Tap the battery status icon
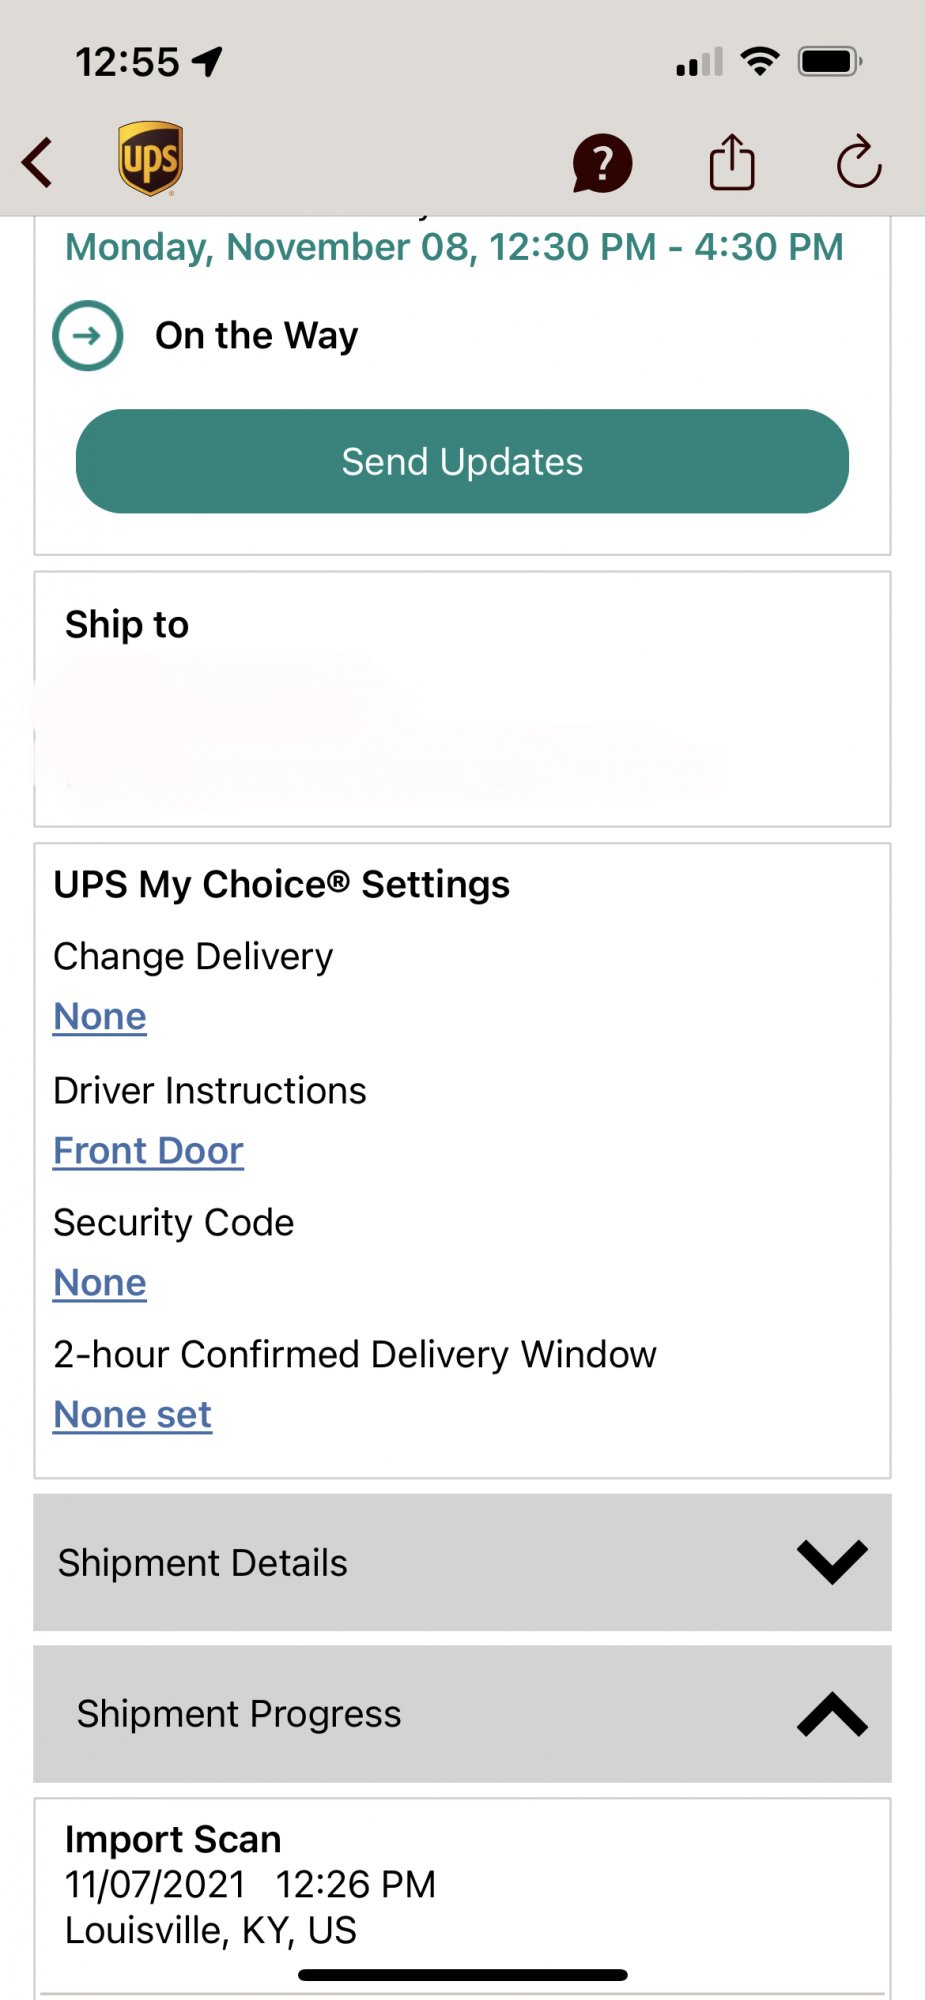The image size is (925, 2000). pyautogui.click(x=829, y=62)
